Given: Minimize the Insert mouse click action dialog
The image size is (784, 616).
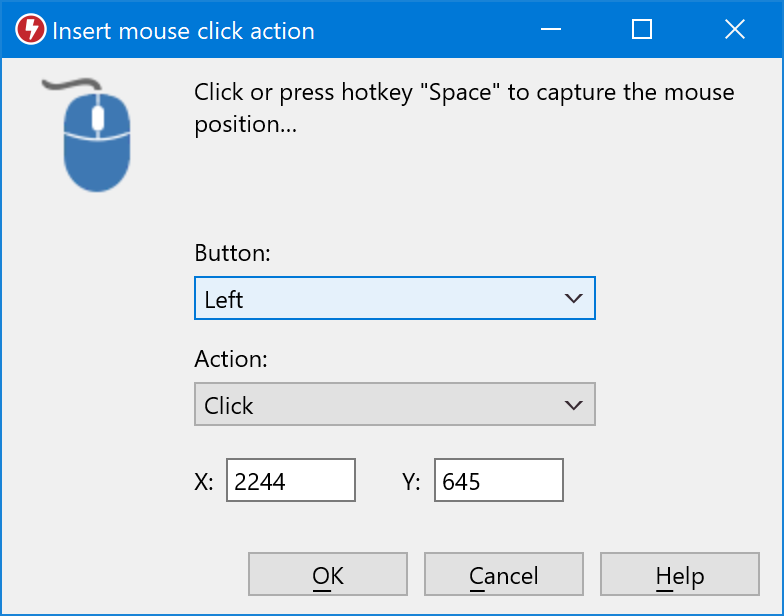Looking at the screenshot, I should pyautogui.click(x=550, y=30).
